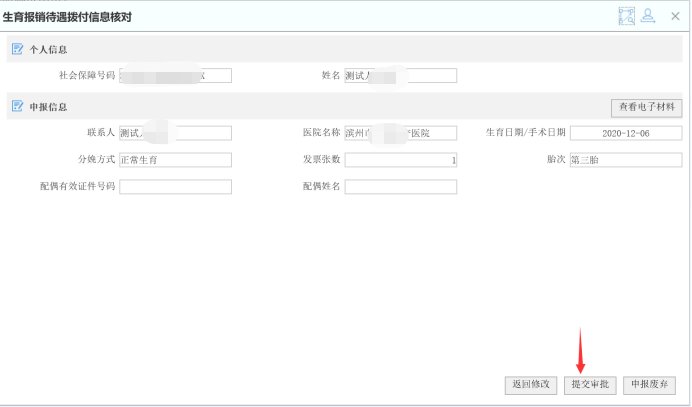Click the 联系人 input field
692x407 pixels.
tap(175, 133)
